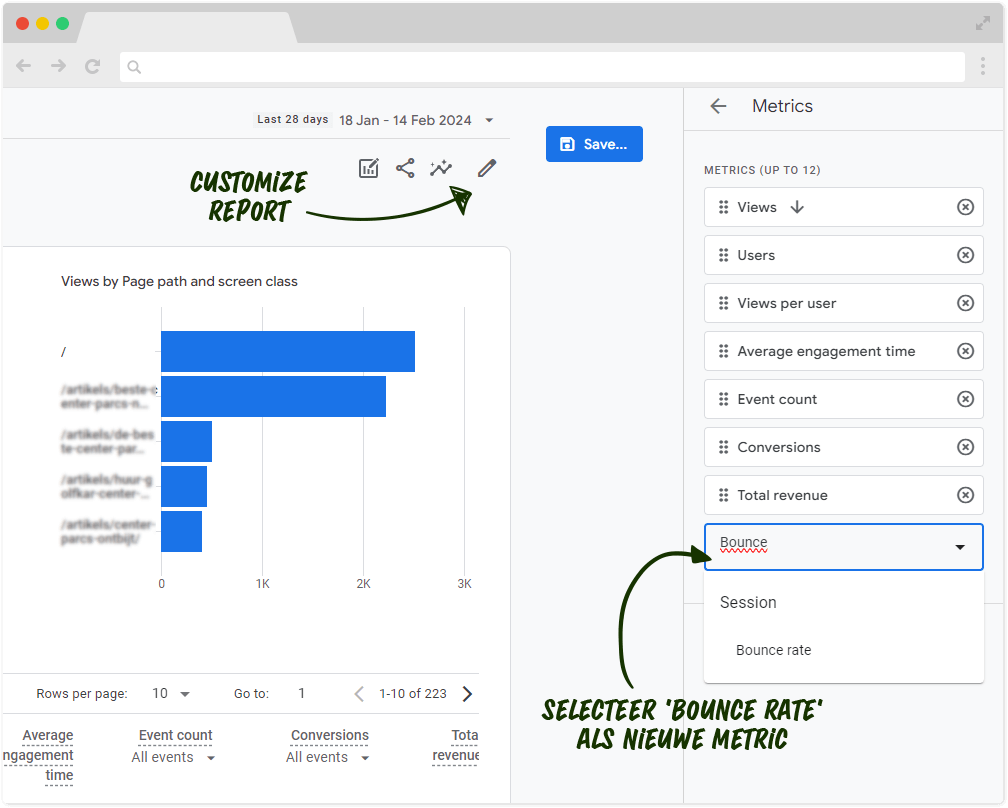The width and height of the screenshot is (1008, 808).
Task: Grab the drag handle of Views metric
Action: tap(723, 207)
